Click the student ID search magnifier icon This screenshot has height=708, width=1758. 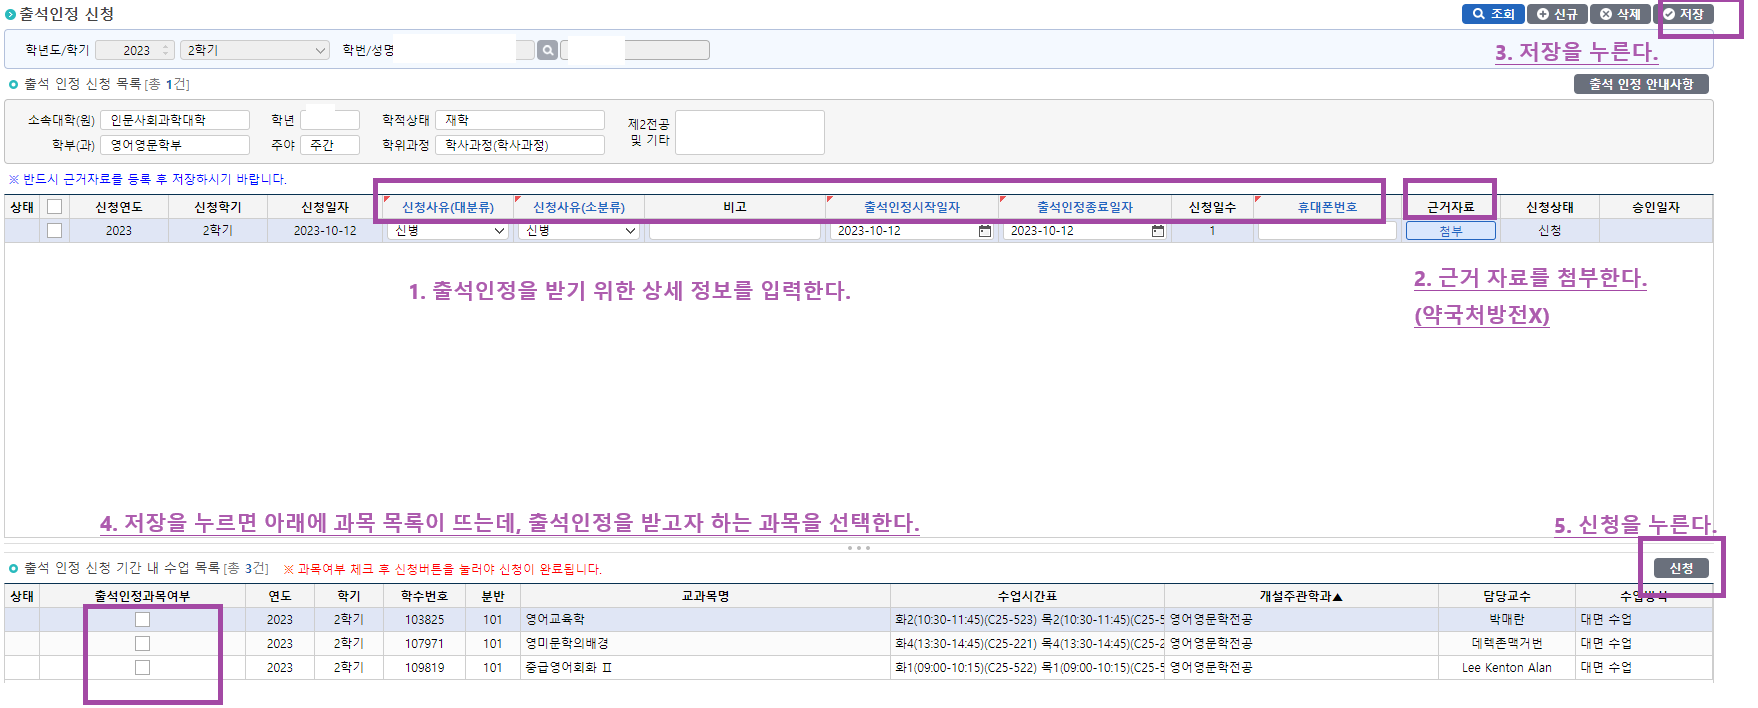547,50
